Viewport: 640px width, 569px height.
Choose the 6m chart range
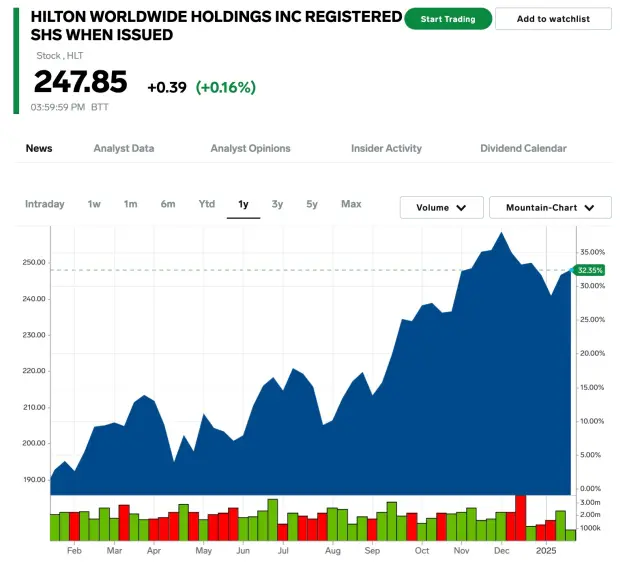168,204
